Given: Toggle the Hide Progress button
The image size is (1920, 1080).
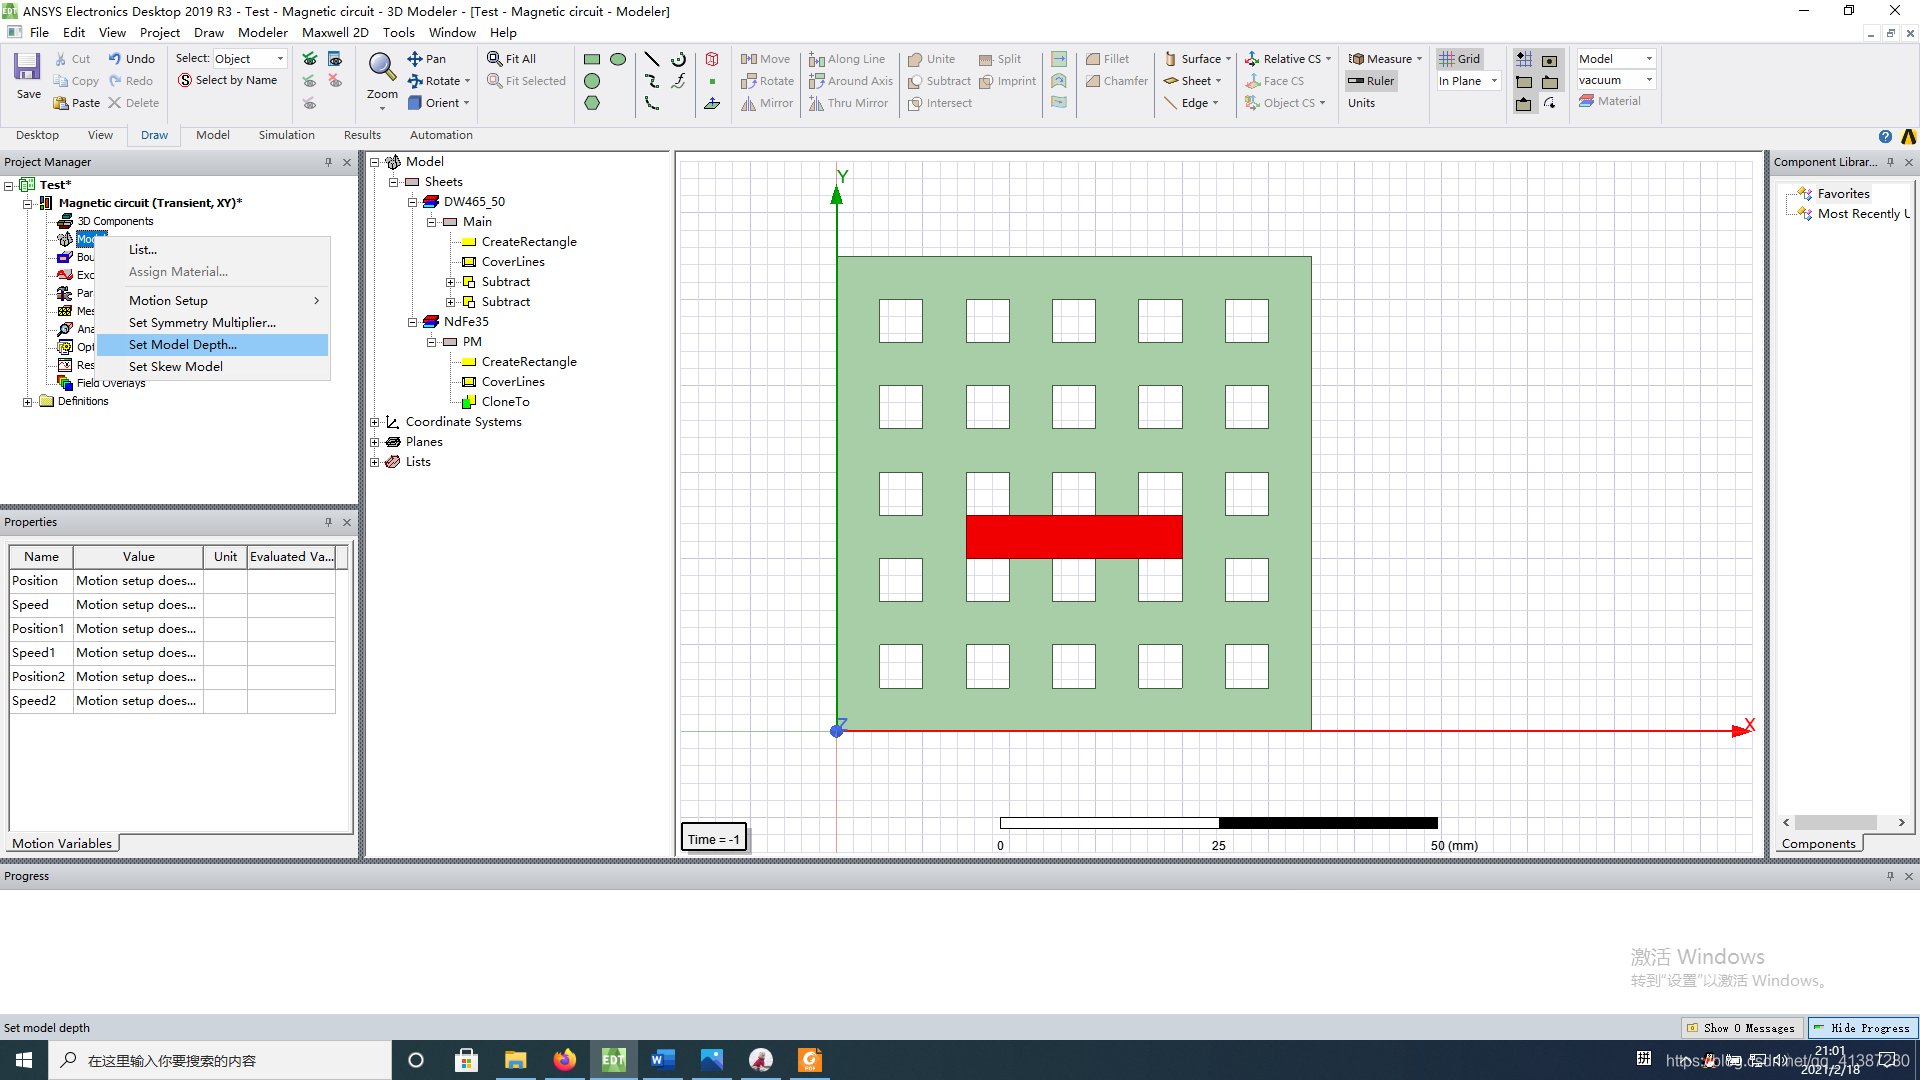Looking at the screenshot, I should (x=1862, y=1028).
